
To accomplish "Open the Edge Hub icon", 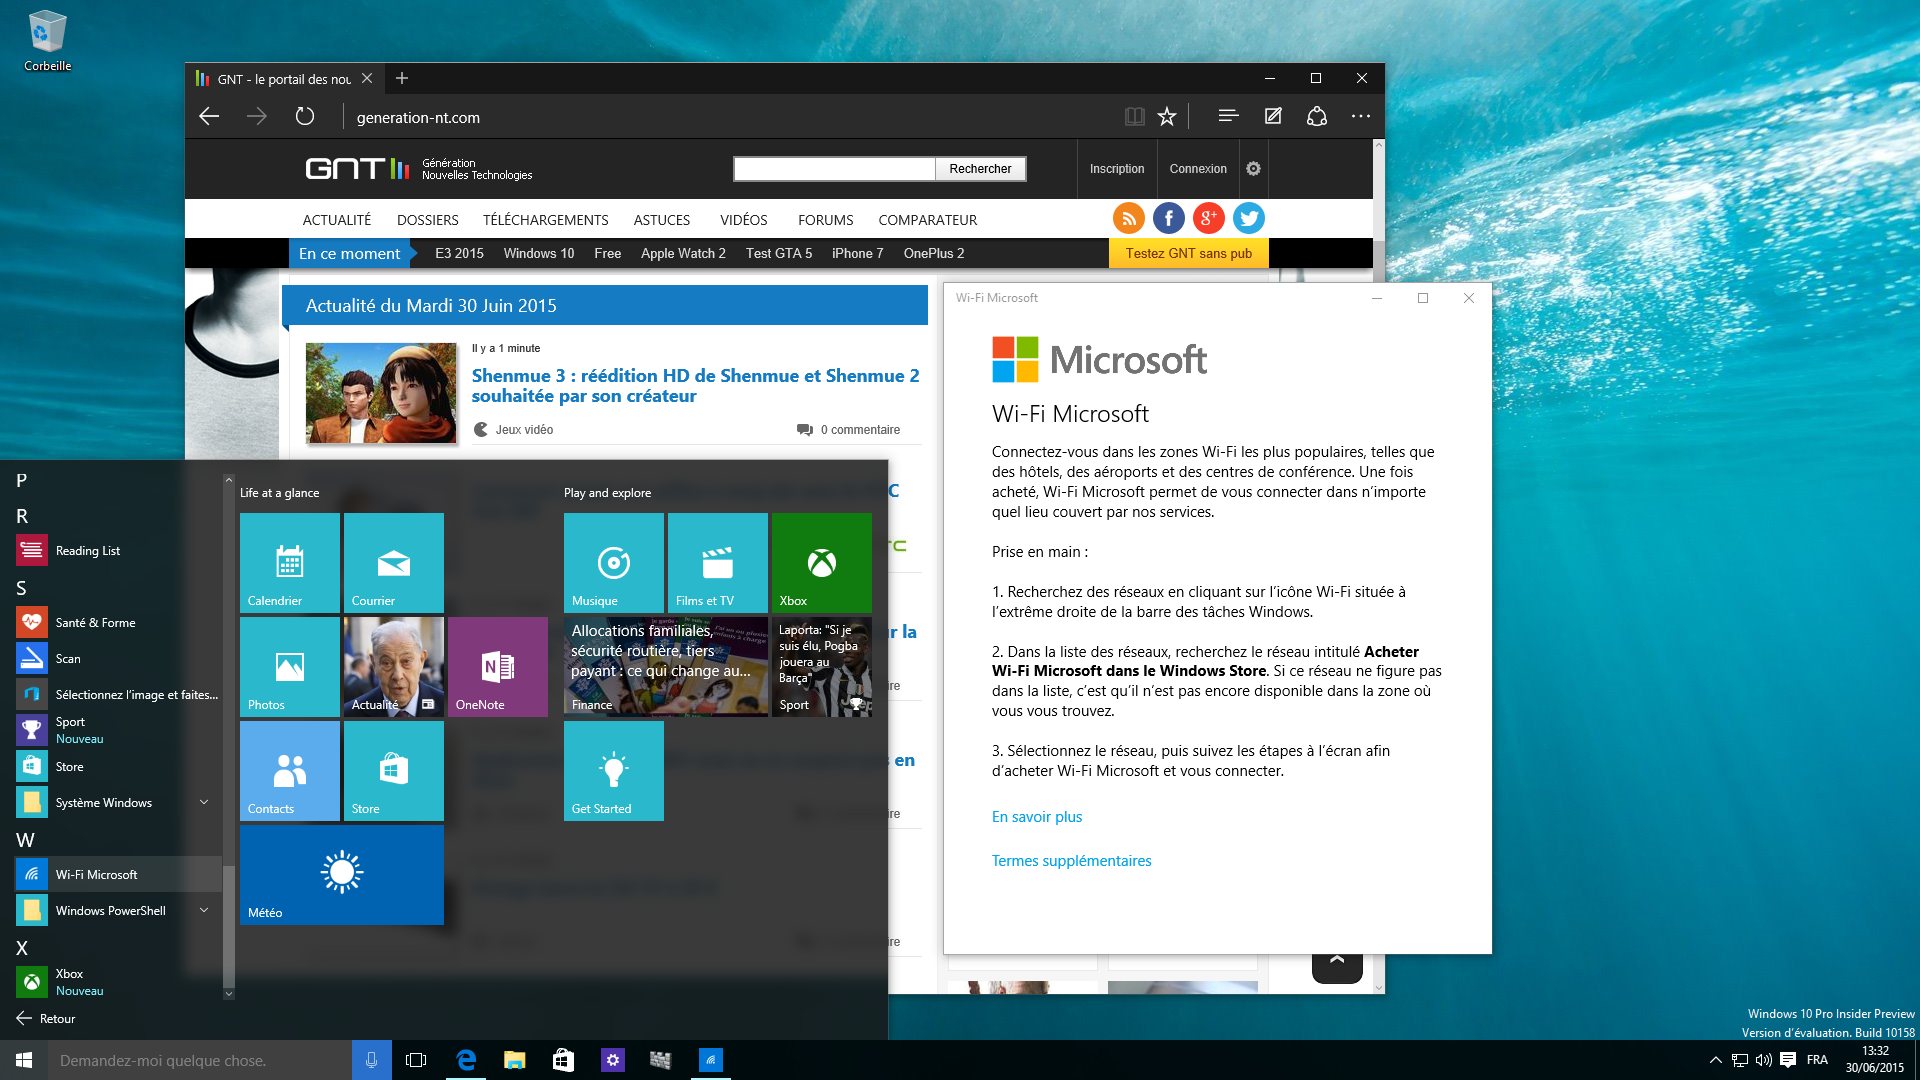I will coord(1228,116).
